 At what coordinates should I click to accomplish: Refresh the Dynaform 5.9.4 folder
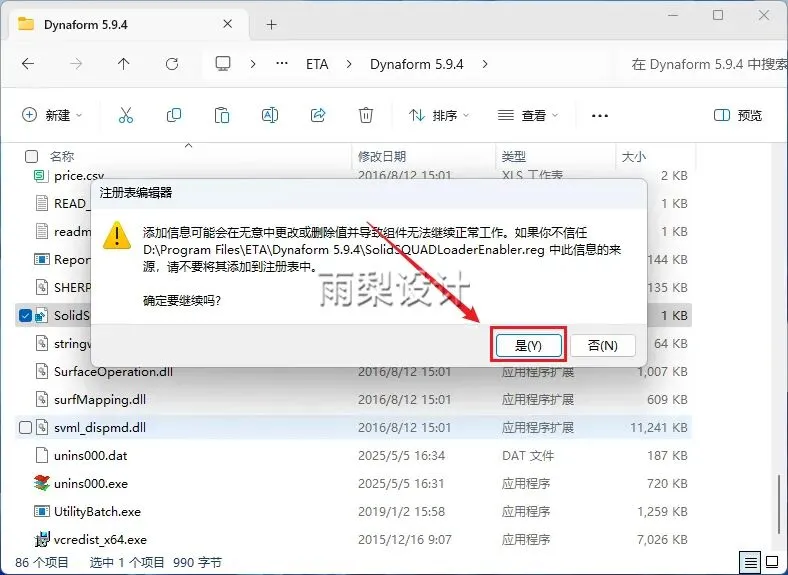(x=172, y=64)
